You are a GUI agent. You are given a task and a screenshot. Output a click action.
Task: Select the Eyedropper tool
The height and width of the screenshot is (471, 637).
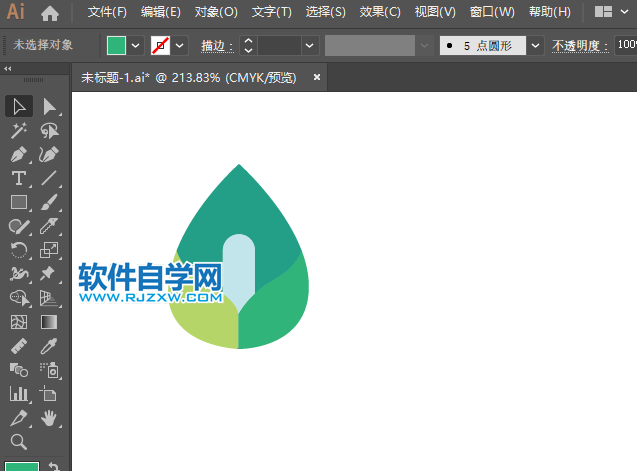point(50,346)
